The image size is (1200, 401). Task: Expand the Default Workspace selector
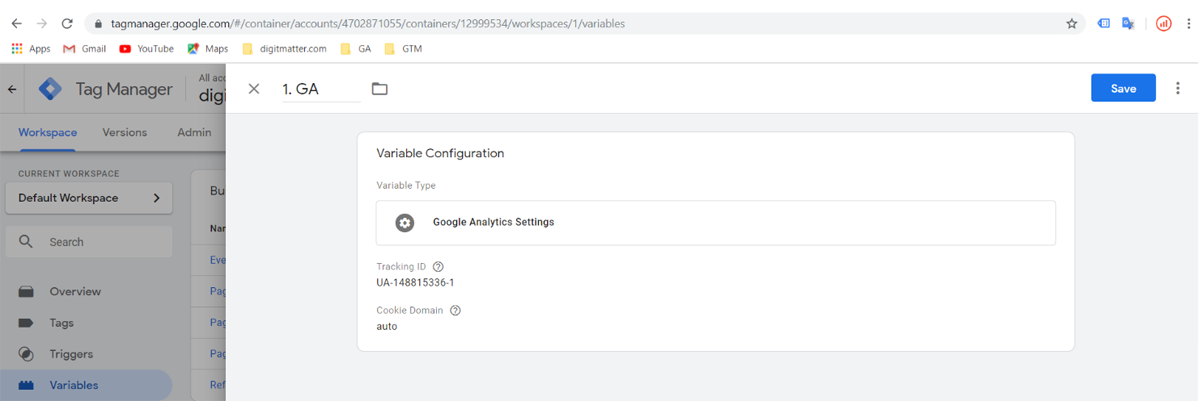tap(89, 198)
